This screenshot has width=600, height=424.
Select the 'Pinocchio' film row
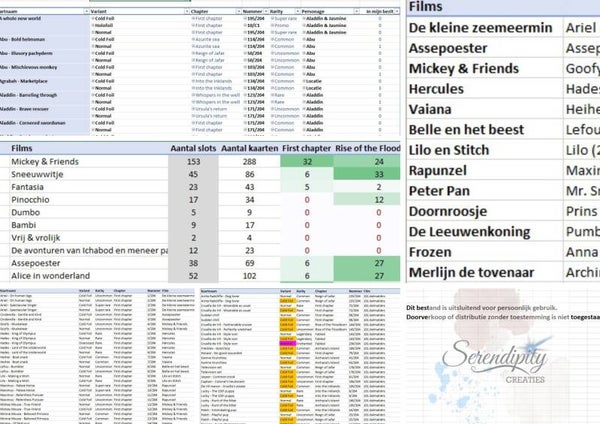(30, 200)
